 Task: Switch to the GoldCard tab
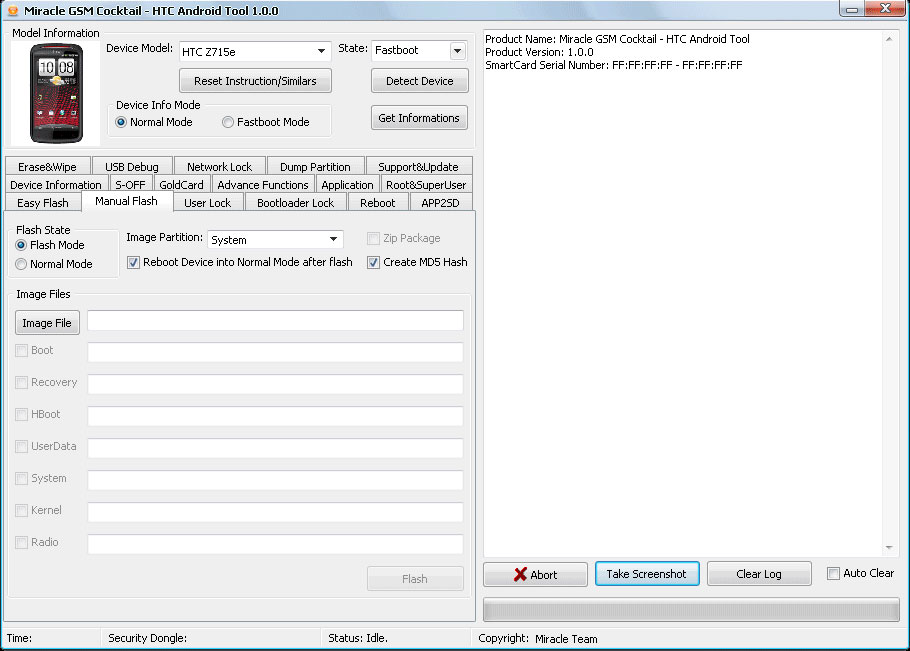(182, 185)
